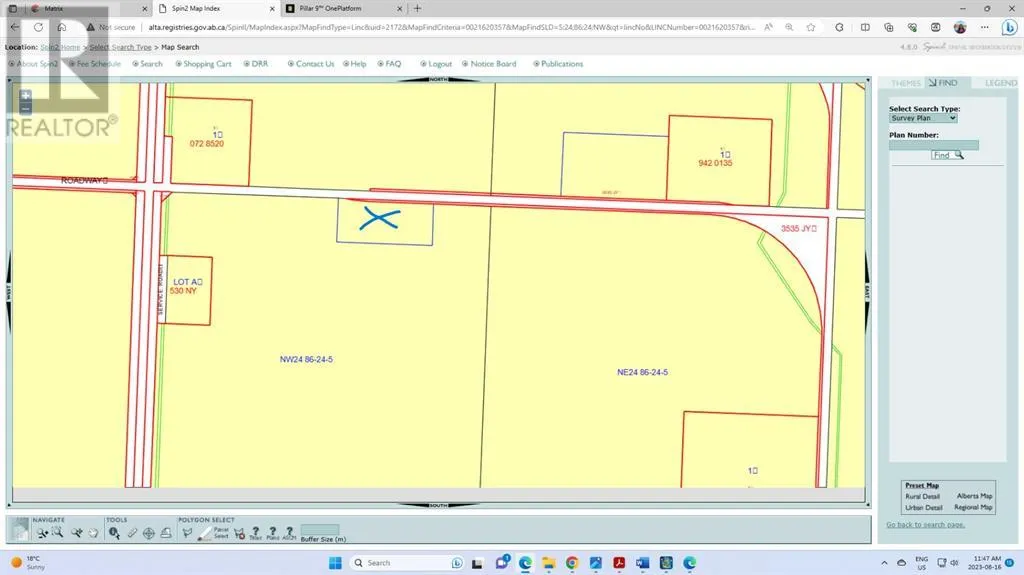The width and height of the screenshot is (1024, 575).
Task: Click the Find magnifier button
Action: (947, 155)
